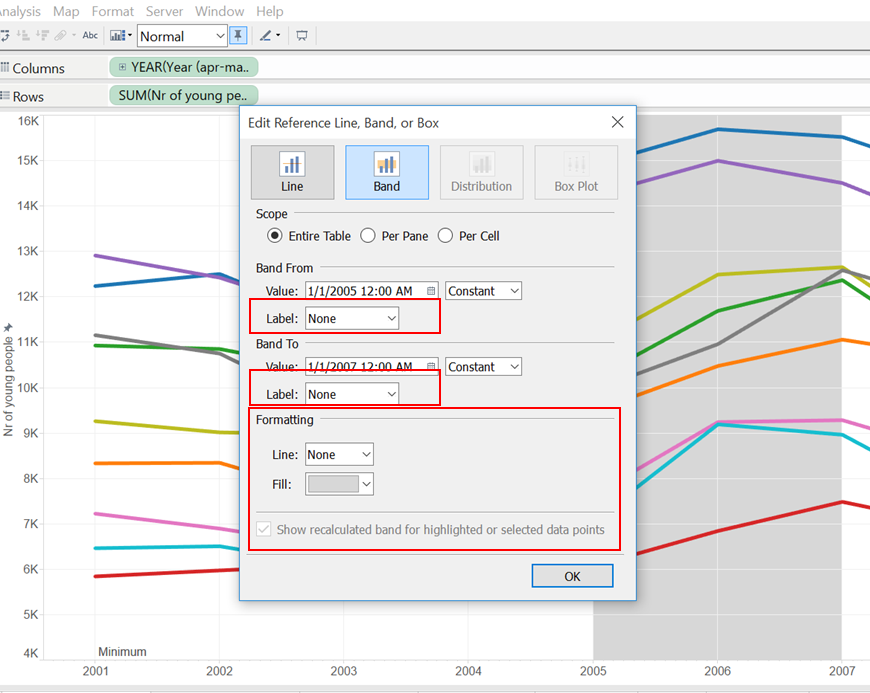Select the Box Plot reference type
Image resolution: width=870 pixels, height=693 pixels.
(x=576, y=173)
